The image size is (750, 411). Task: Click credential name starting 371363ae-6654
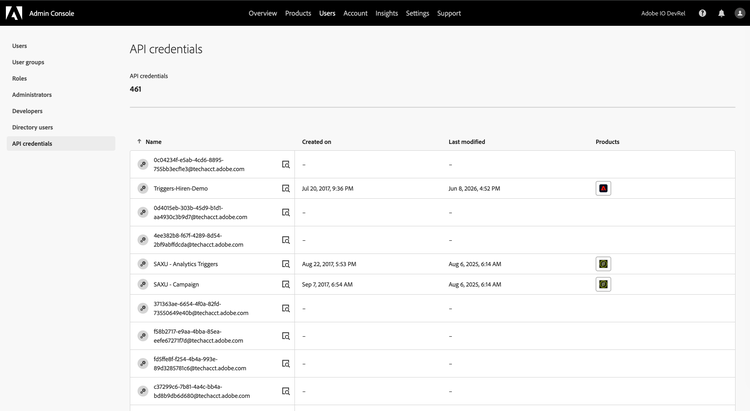(x=201, y=308)
